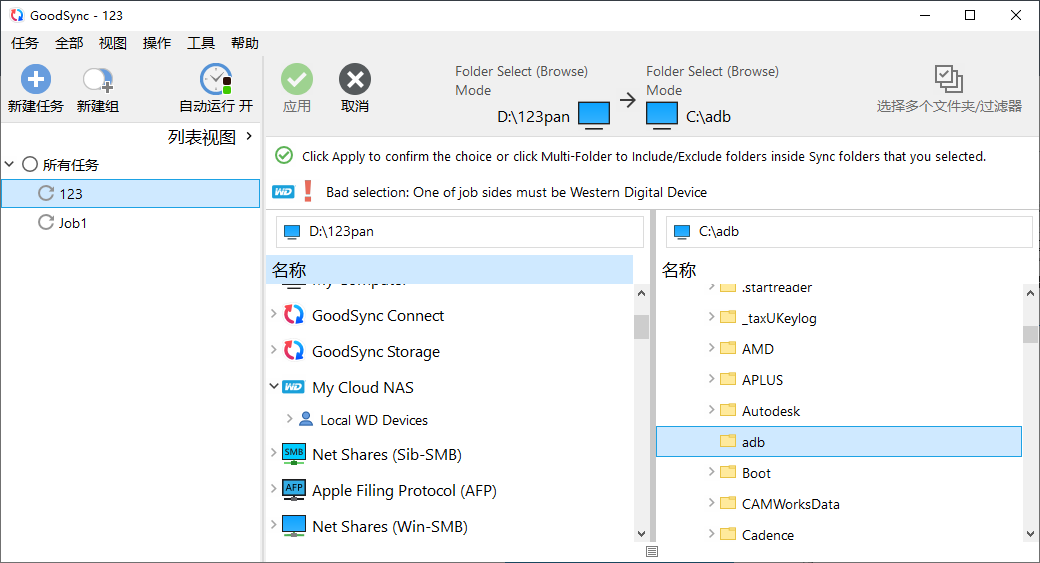
Task: Expand the _taxUKeylog folder
Action: pyautogui.click(x=711, y=316)
